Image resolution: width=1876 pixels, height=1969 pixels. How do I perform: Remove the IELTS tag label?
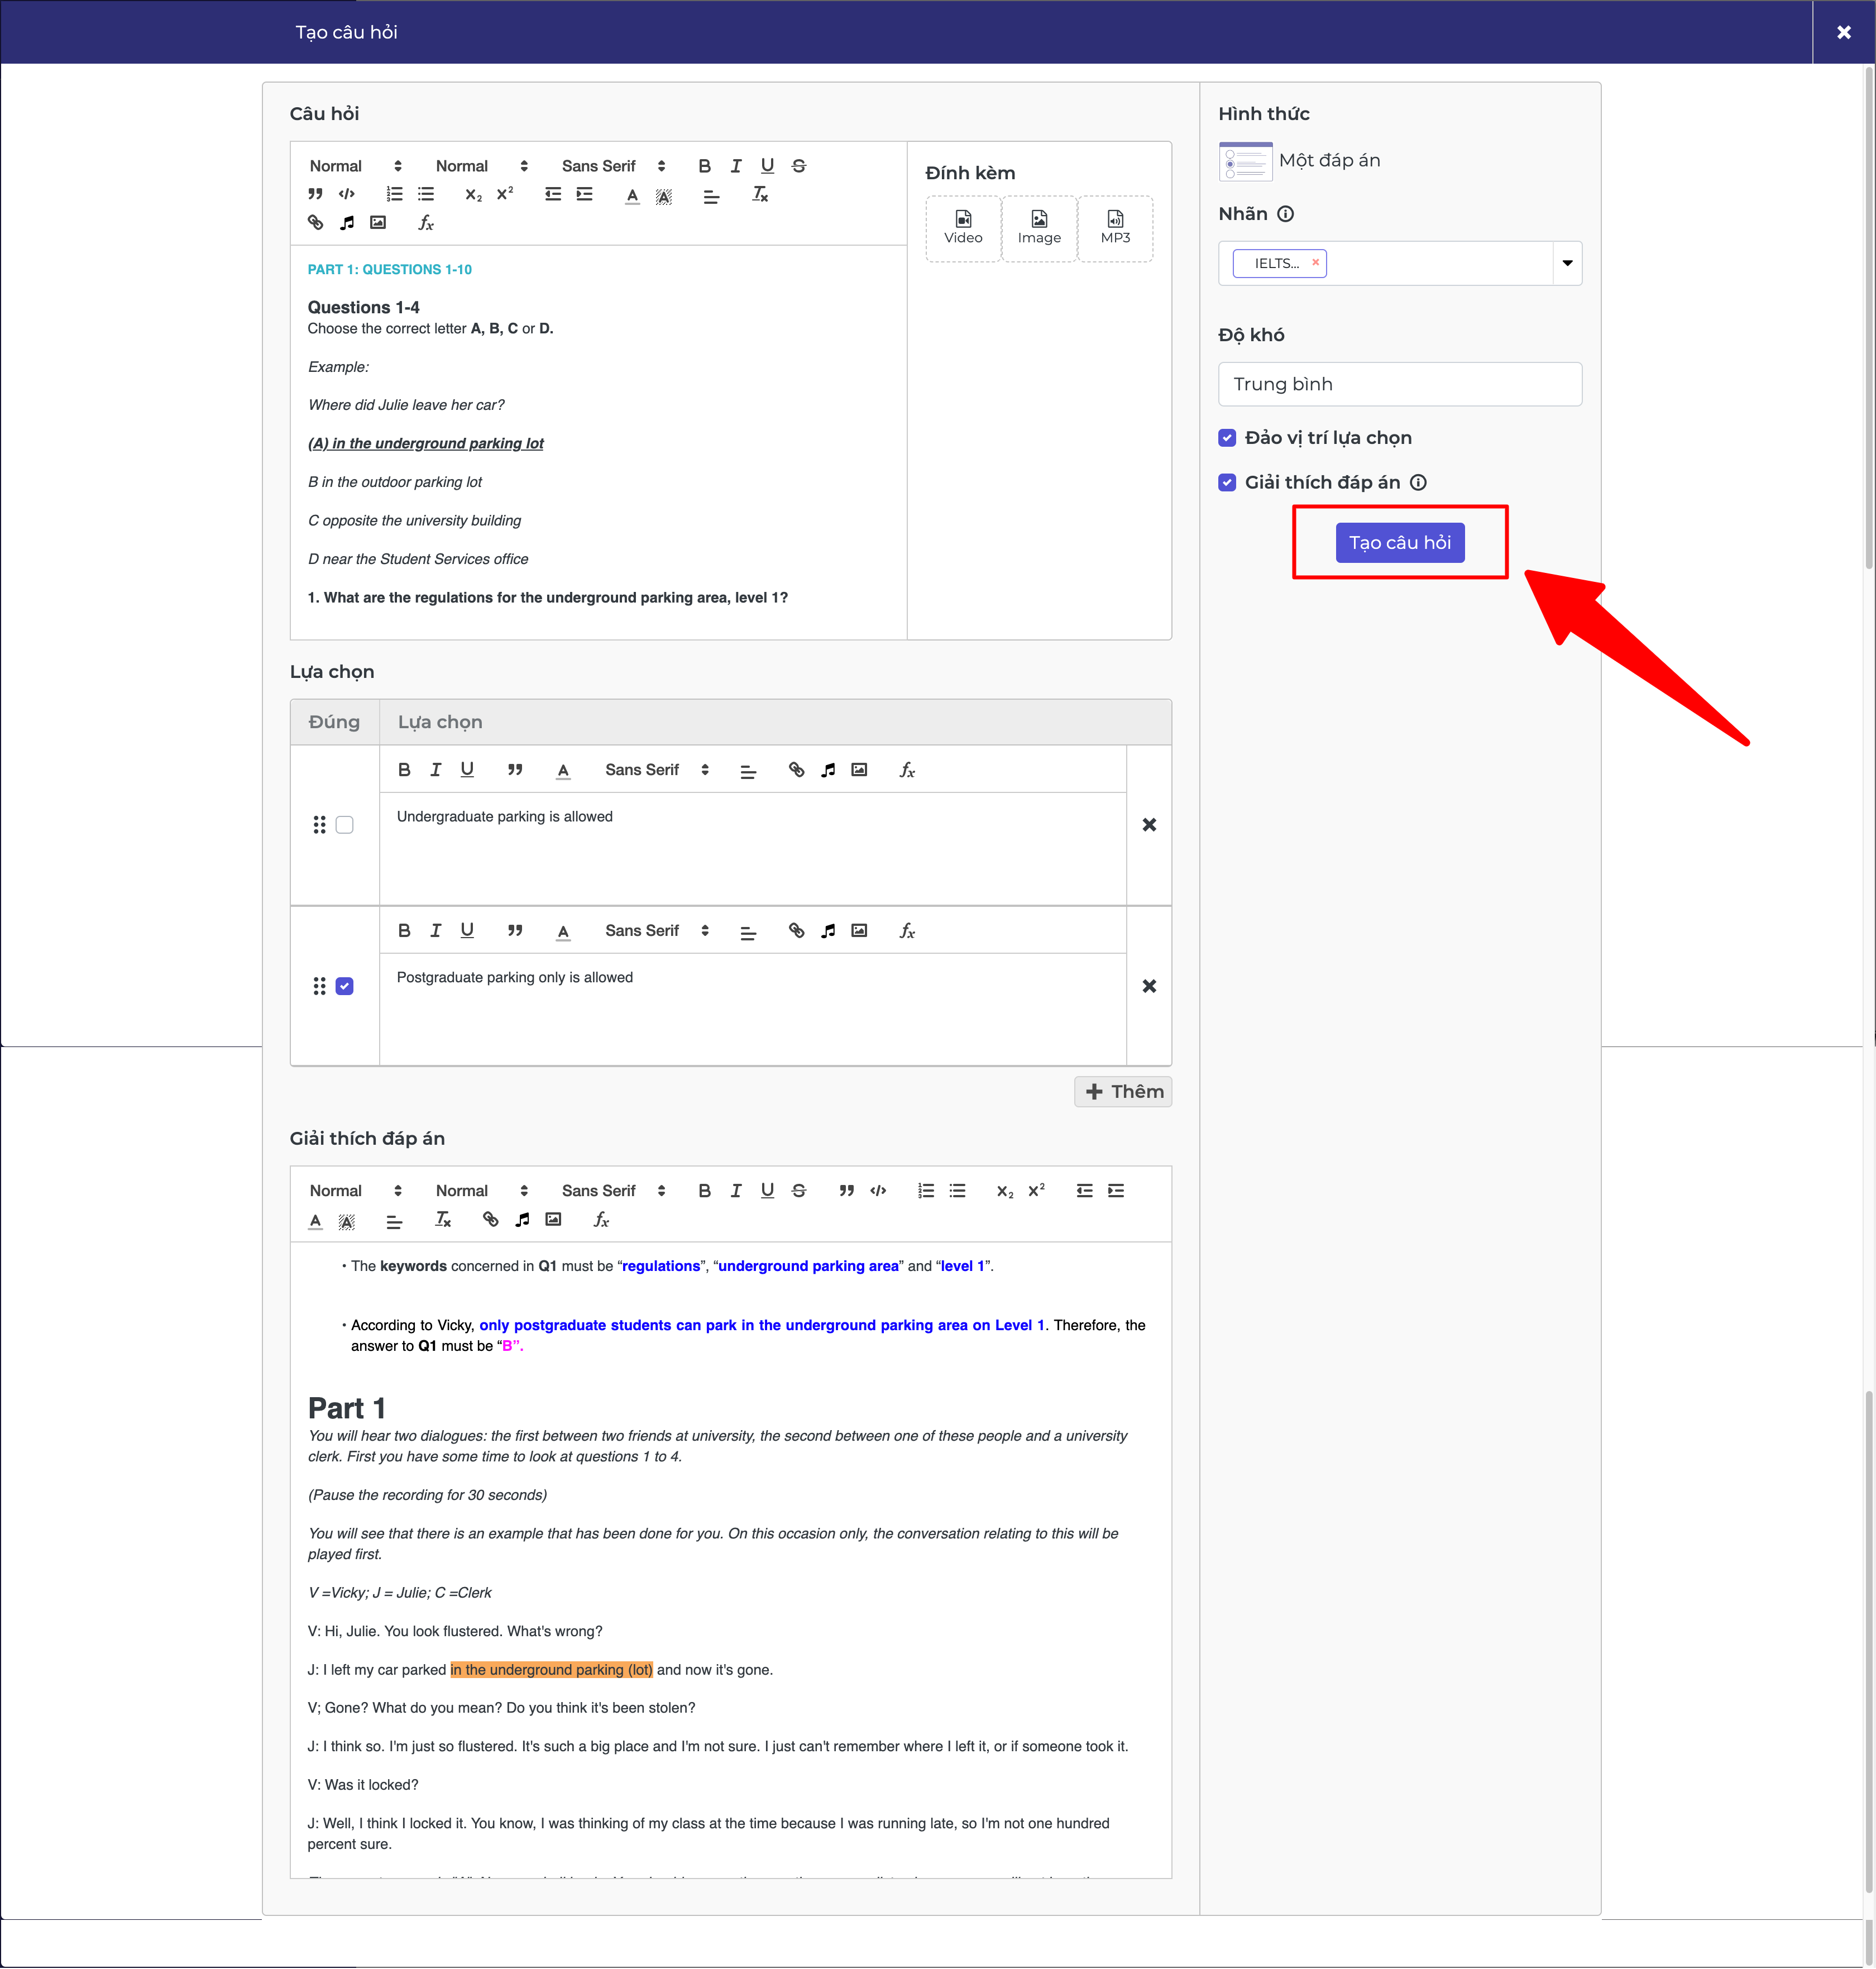click(1316, 262)
